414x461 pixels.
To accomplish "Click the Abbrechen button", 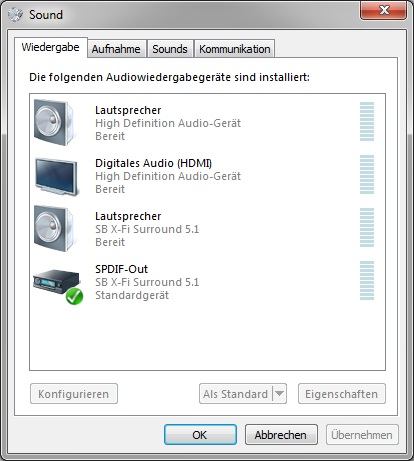I will point(281,435).
